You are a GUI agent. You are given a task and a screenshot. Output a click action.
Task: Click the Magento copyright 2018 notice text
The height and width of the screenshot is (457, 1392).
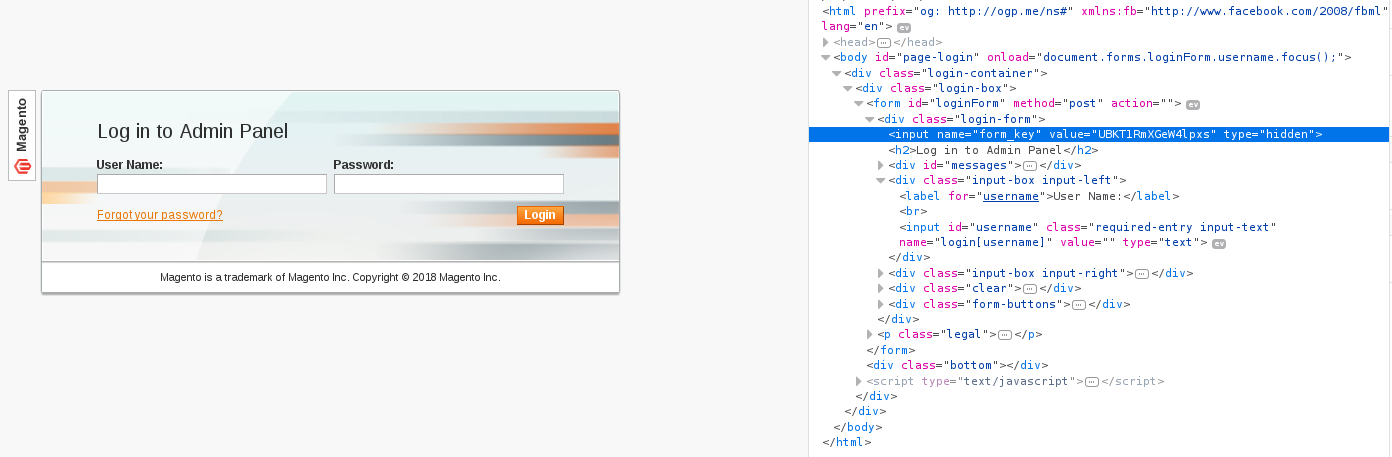pyautogui.click(x=330, y=277)
